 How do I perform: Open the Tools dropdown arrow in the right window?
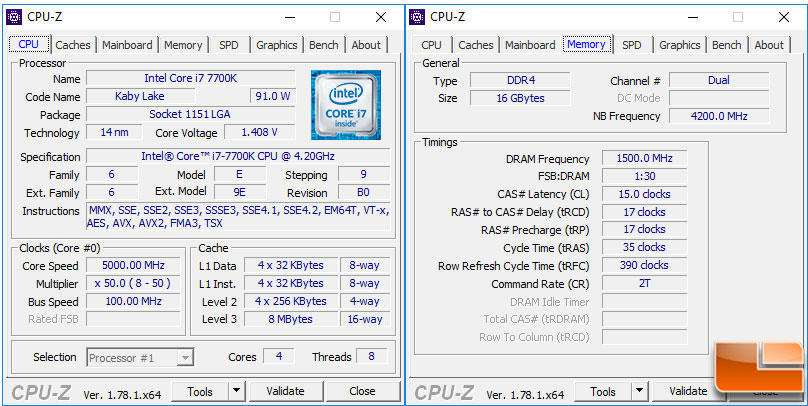(x=639, y=391)
